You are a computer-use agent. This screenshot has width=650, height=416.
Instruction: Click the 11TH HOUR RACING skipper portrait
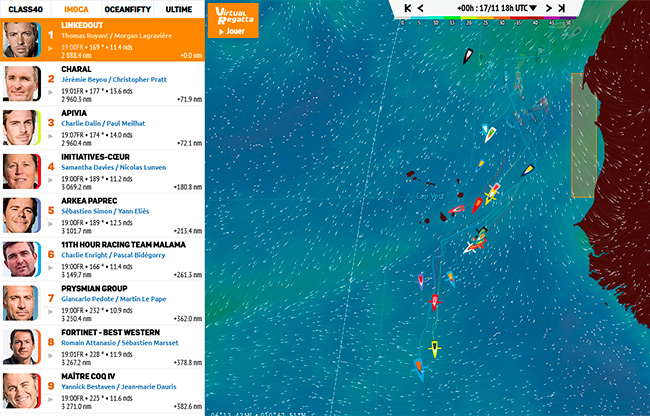click(x=22, y=259)
